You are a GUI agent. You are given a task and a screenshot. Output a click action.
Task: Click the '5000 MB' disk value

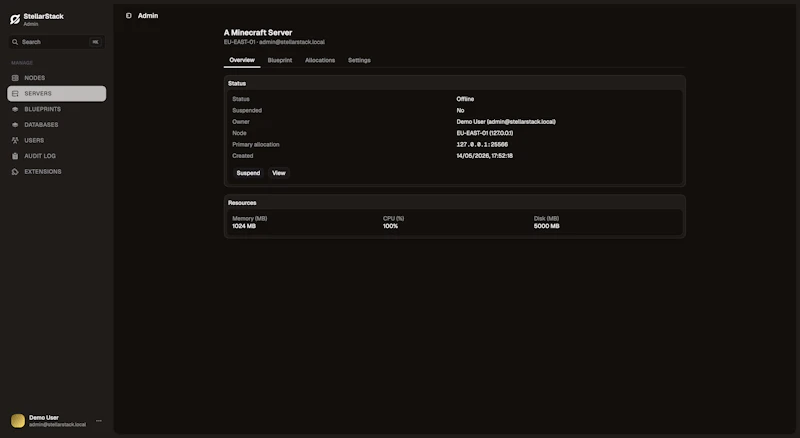546,226
